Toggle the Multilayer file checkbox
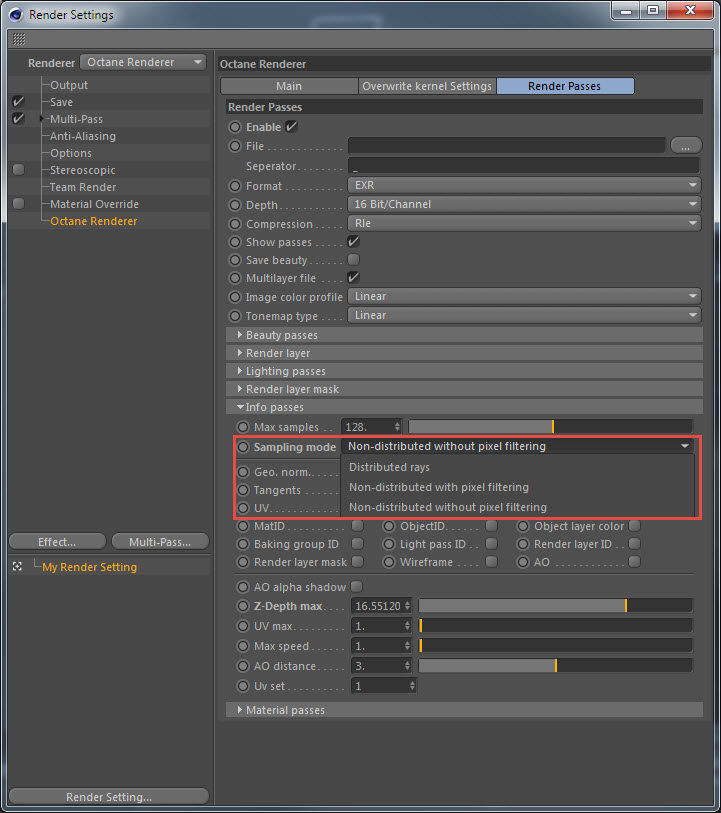 [x=354, y=277]
